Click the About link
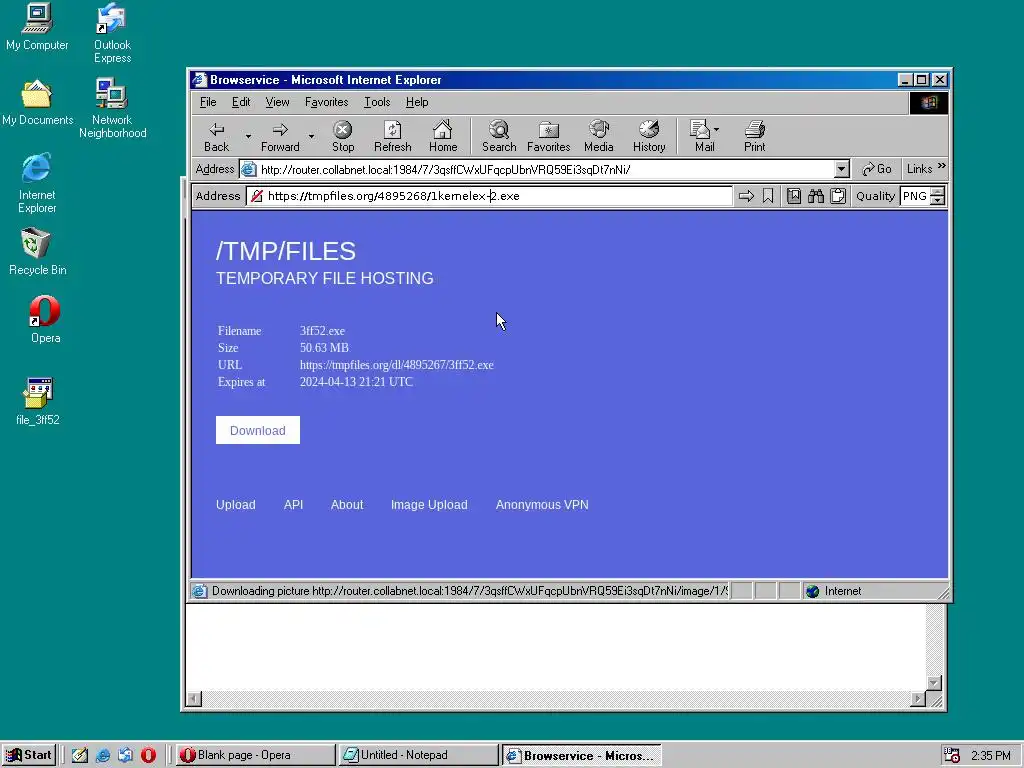The height and width of the screenshot is (768, 1024). (347, 505)
